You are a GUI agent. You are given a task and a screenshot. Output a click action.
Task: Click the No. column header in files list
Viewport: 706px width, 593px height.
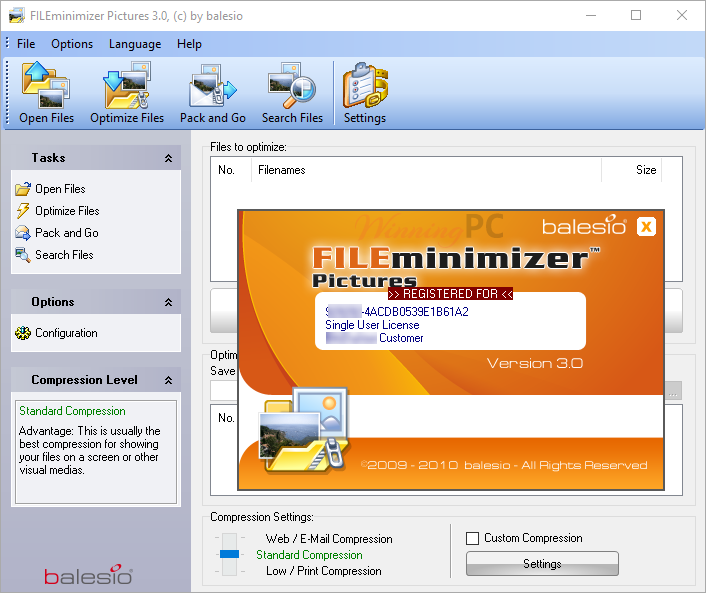pos(231,170)
